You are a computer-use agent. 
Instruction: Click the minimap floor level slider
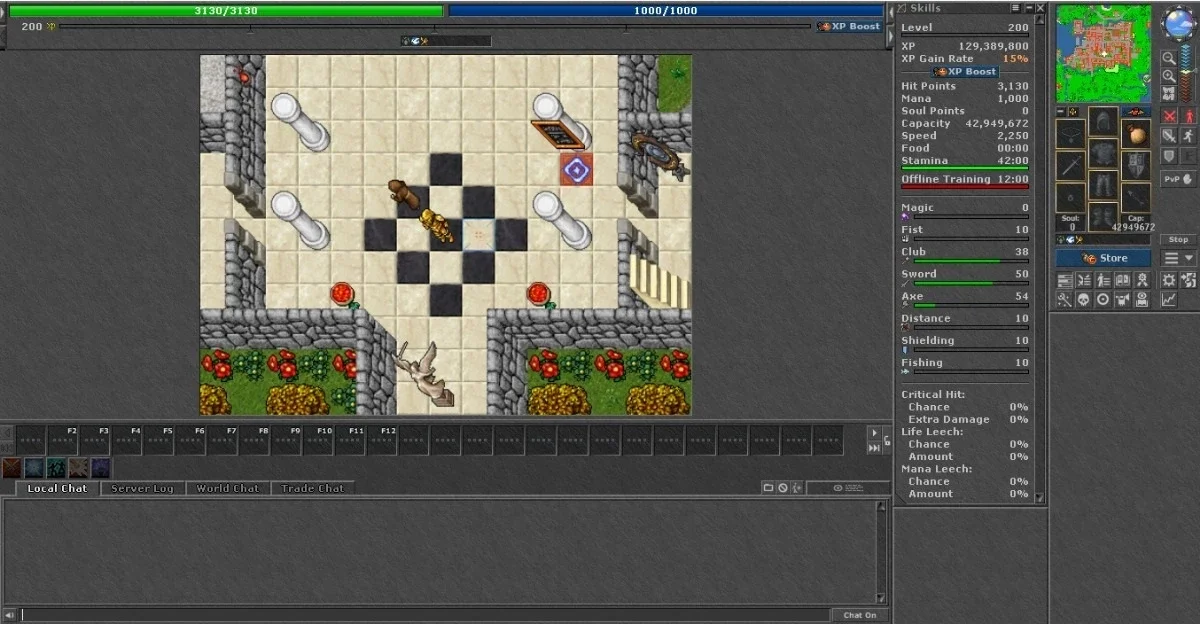pos(1188,73)
